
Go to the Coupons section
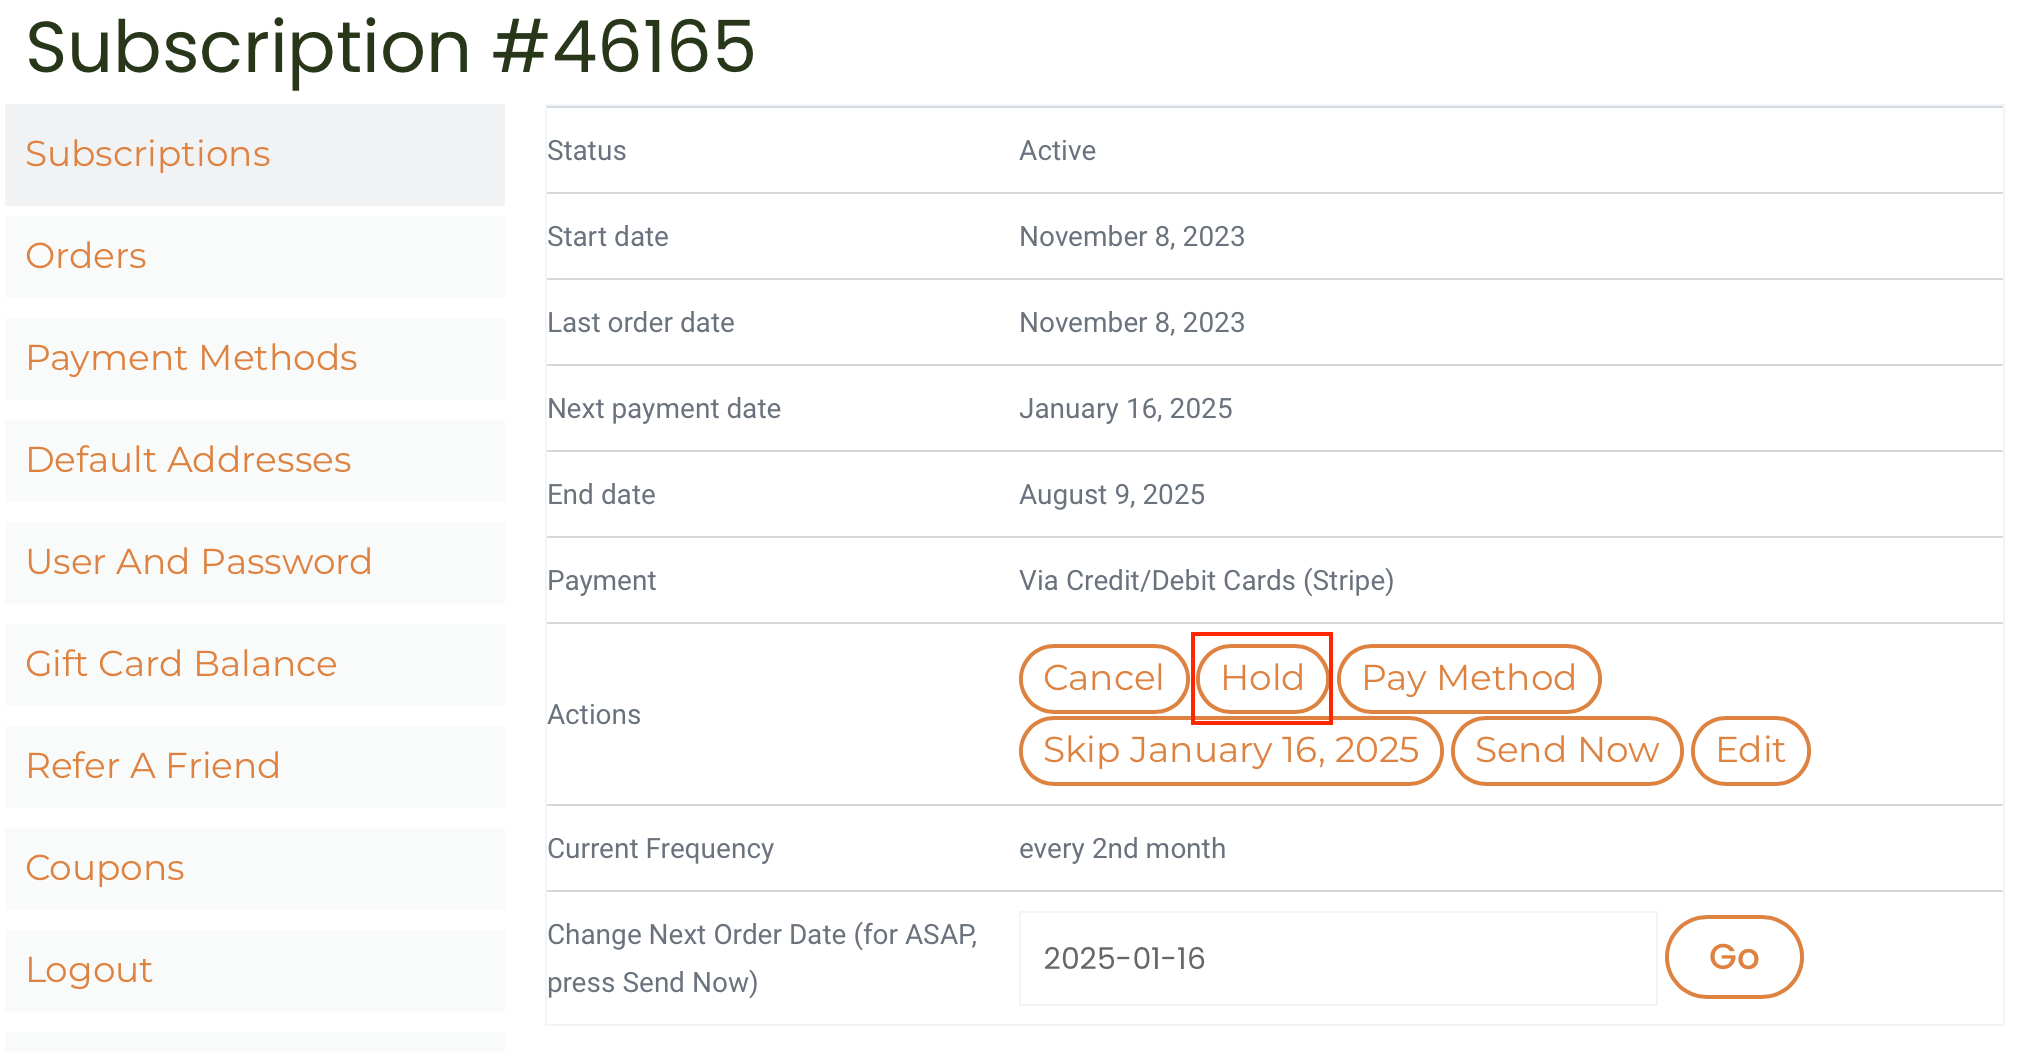click(x=105, y=868)
